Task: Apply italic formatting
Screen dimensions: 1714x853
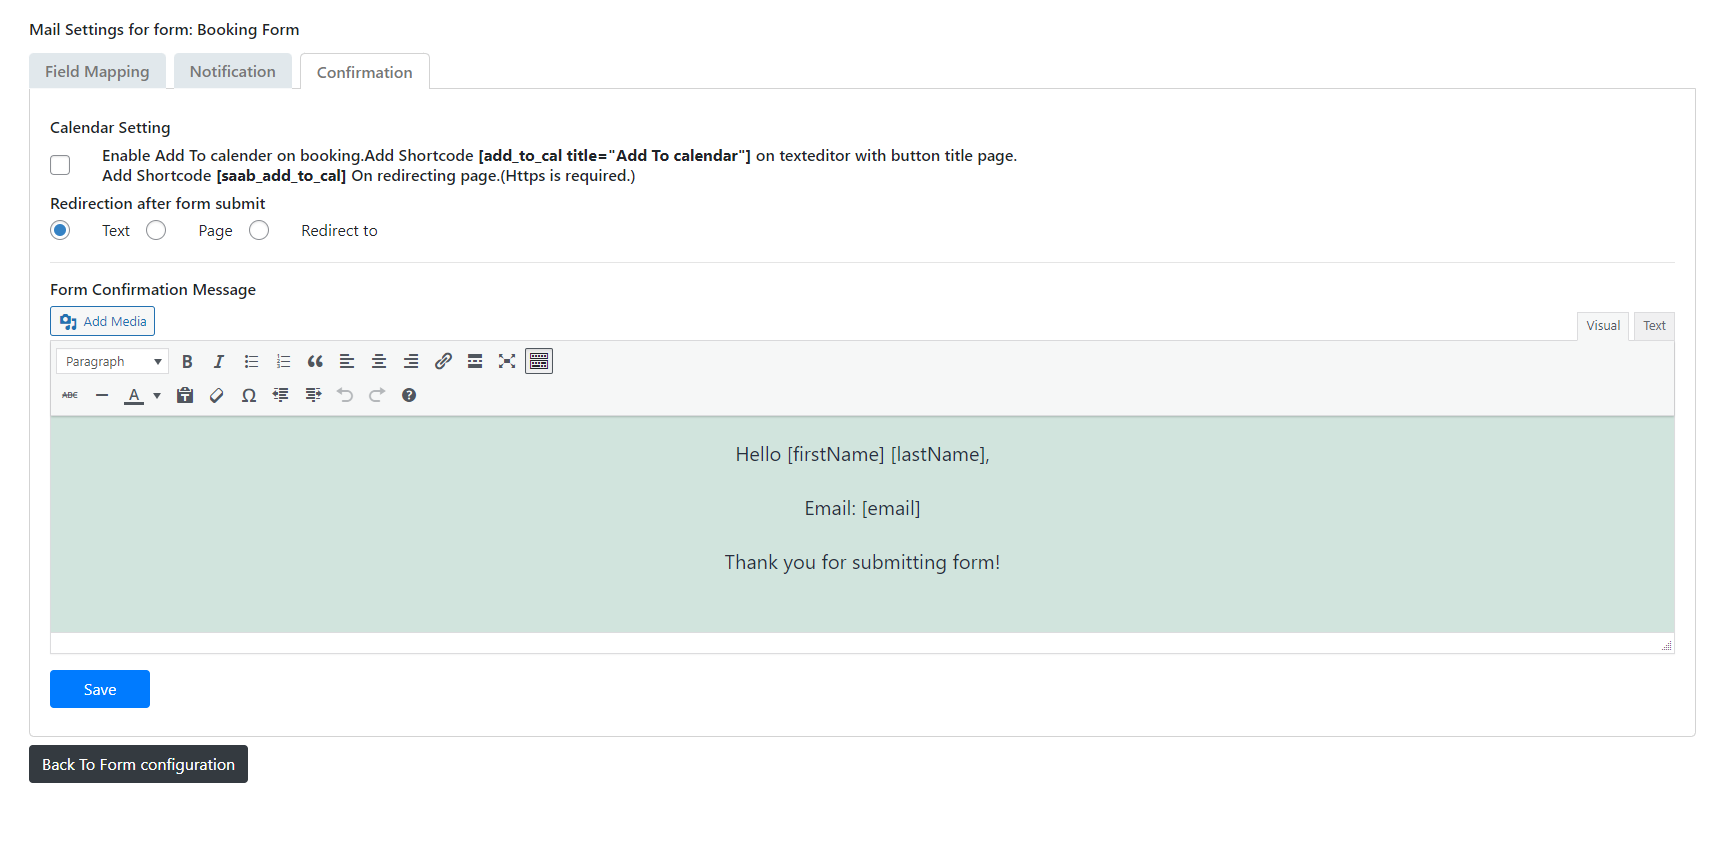Action: click(x=219, y=362)
